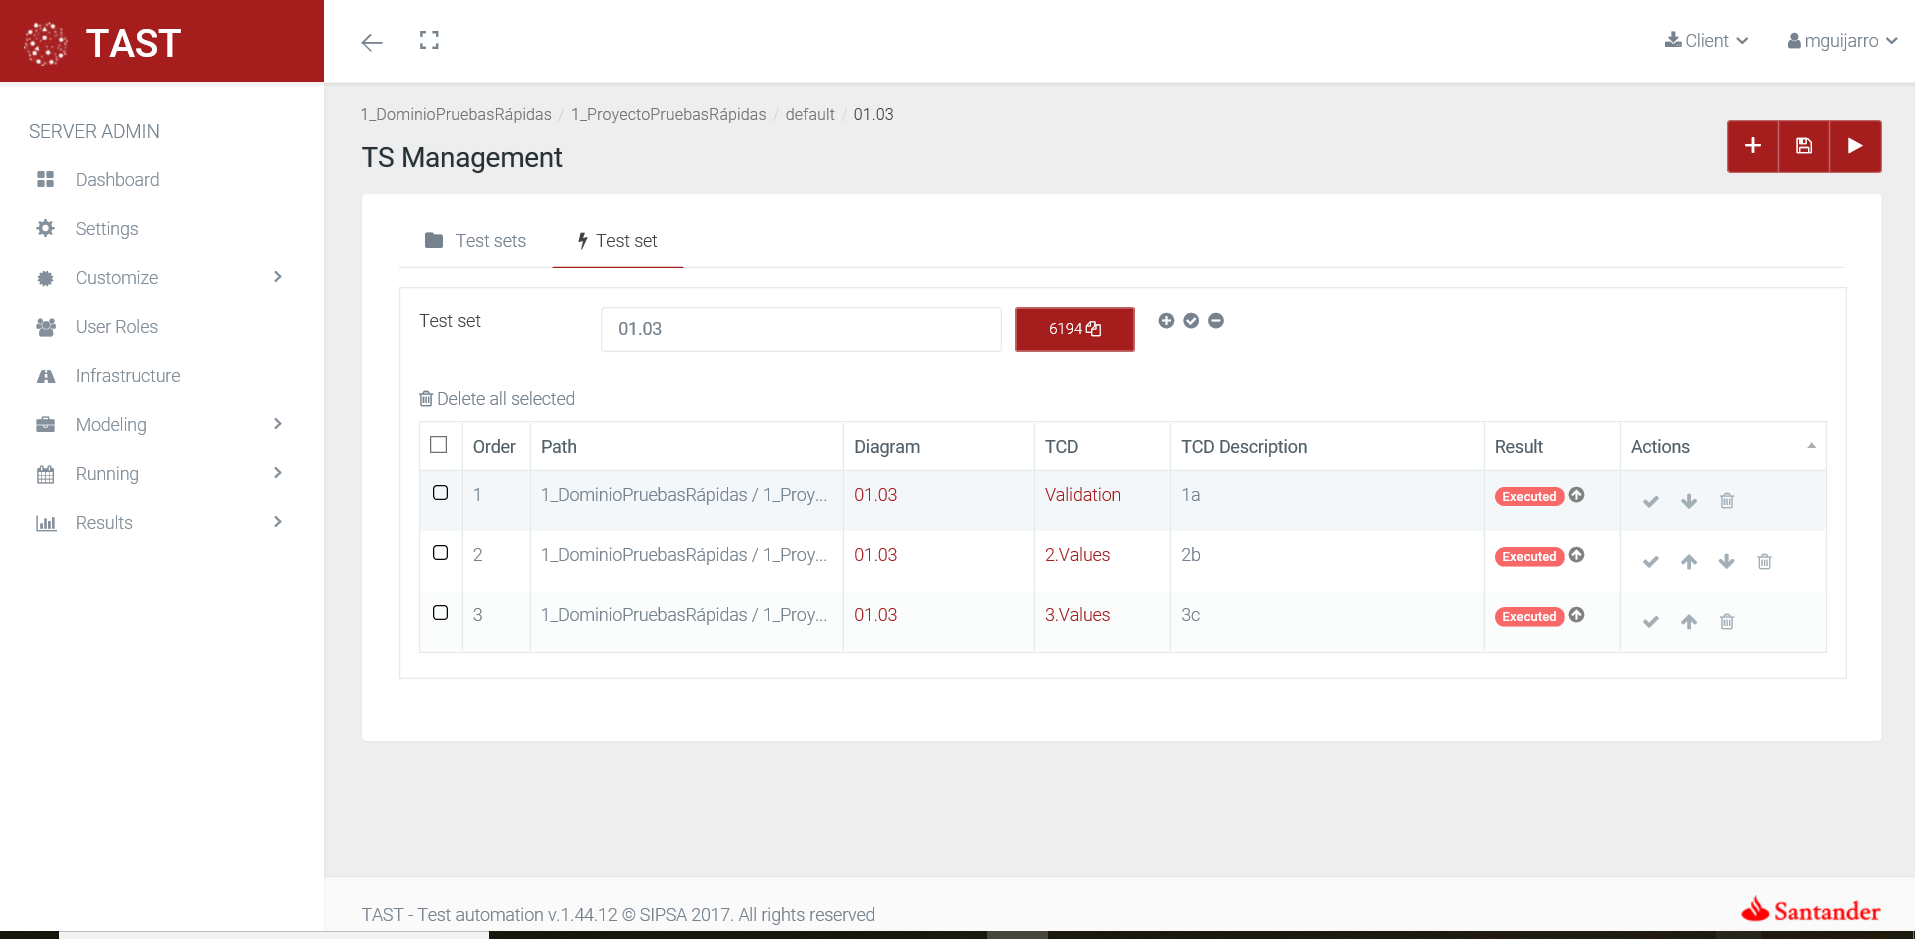Save the test set with floppy icon

[x=1803, y=146]
